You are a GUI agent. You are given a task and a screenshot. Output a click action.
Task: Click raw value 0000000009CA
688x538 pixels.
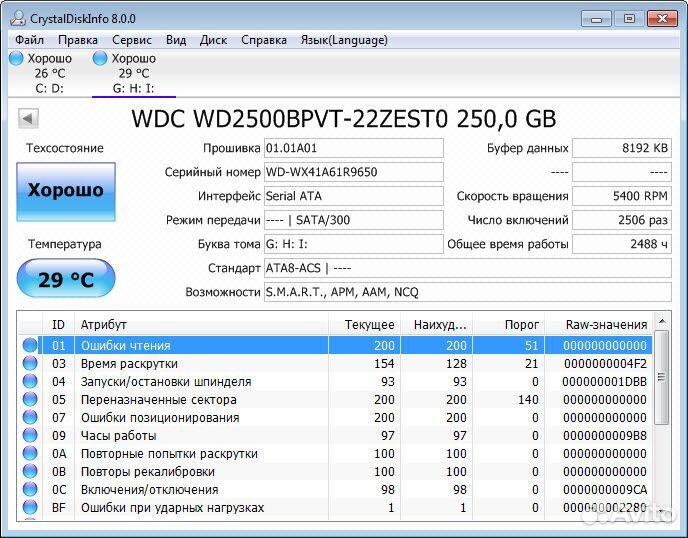pos(605,490)
